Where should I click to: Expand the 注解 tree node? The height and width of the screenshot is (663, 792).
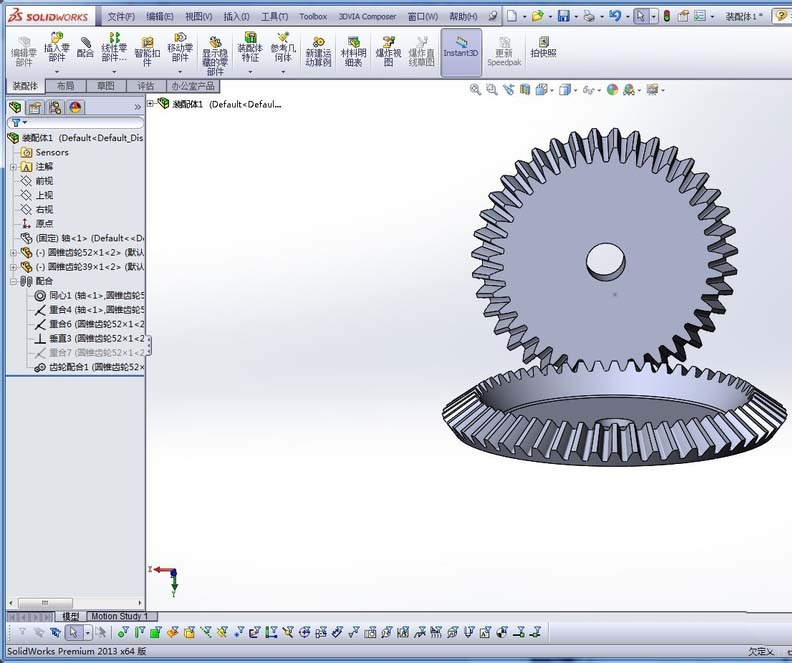click(13, 167)
